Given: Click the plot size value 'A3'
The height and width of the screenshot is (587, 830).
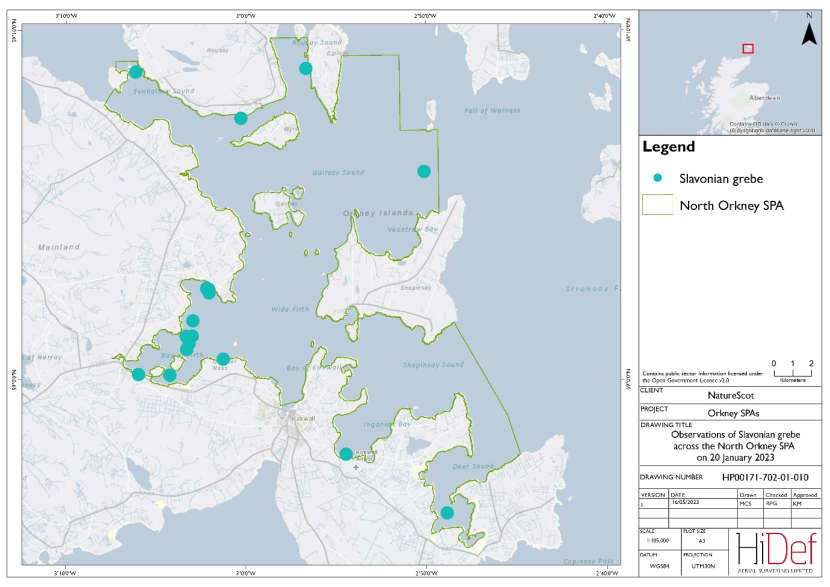Looking at the screenshot, I should click(x=702, y=541).
